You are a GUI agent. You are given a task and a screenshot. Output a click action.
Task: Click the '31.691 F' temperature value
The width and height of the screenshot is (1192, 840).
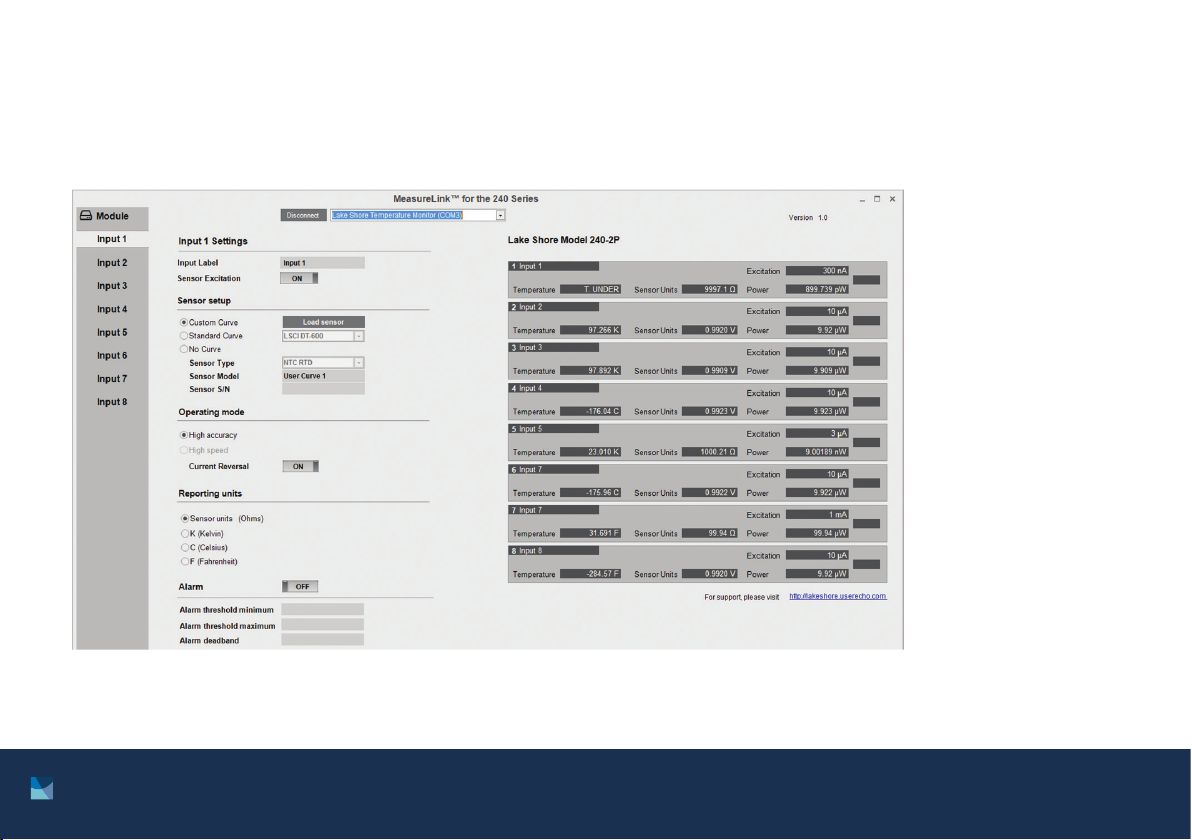click(591, 534)
